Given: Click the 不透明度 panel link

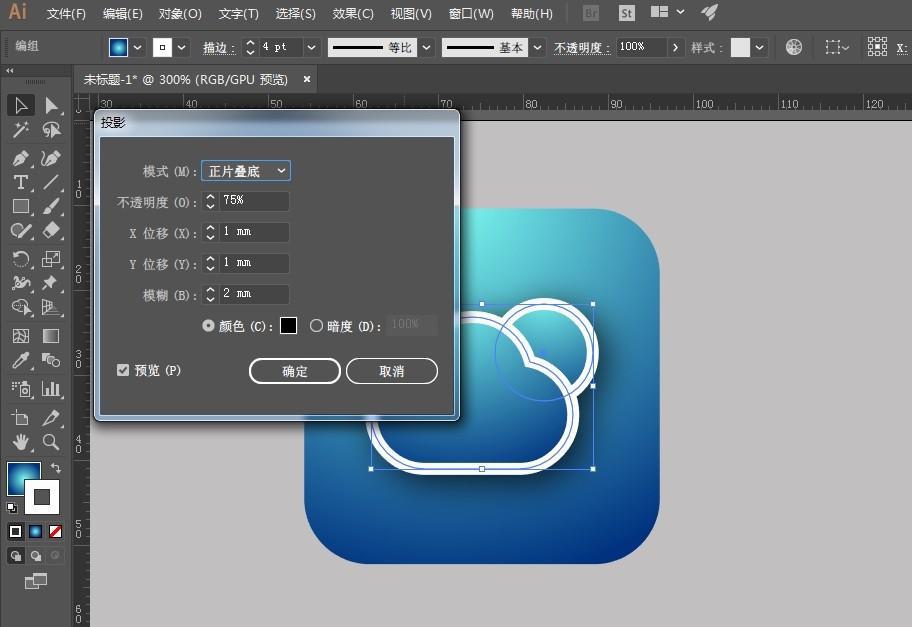Looking at the screenshot, I should pyautogui.click(x=582, y=48).
